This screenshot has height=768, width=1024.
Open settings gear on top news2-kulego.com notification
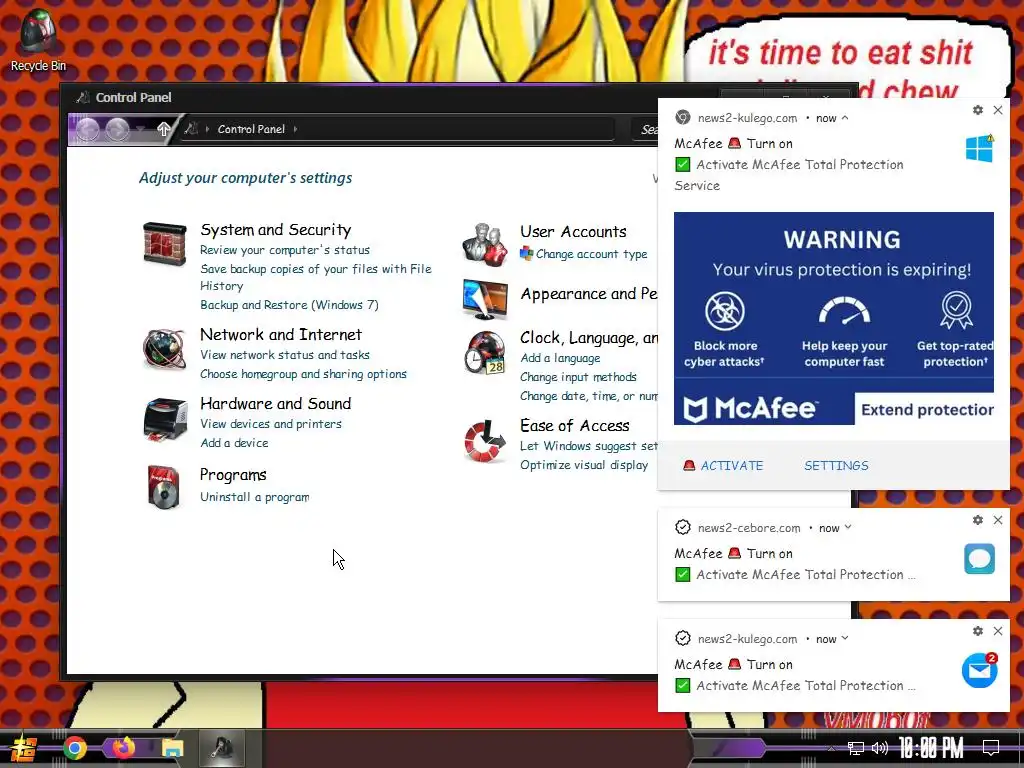click(978, 110)
